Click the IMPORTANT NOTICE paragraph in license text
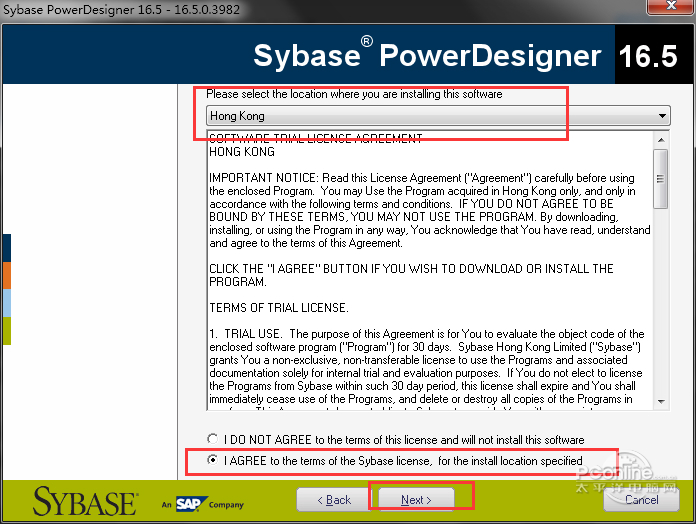 point(430,210)
